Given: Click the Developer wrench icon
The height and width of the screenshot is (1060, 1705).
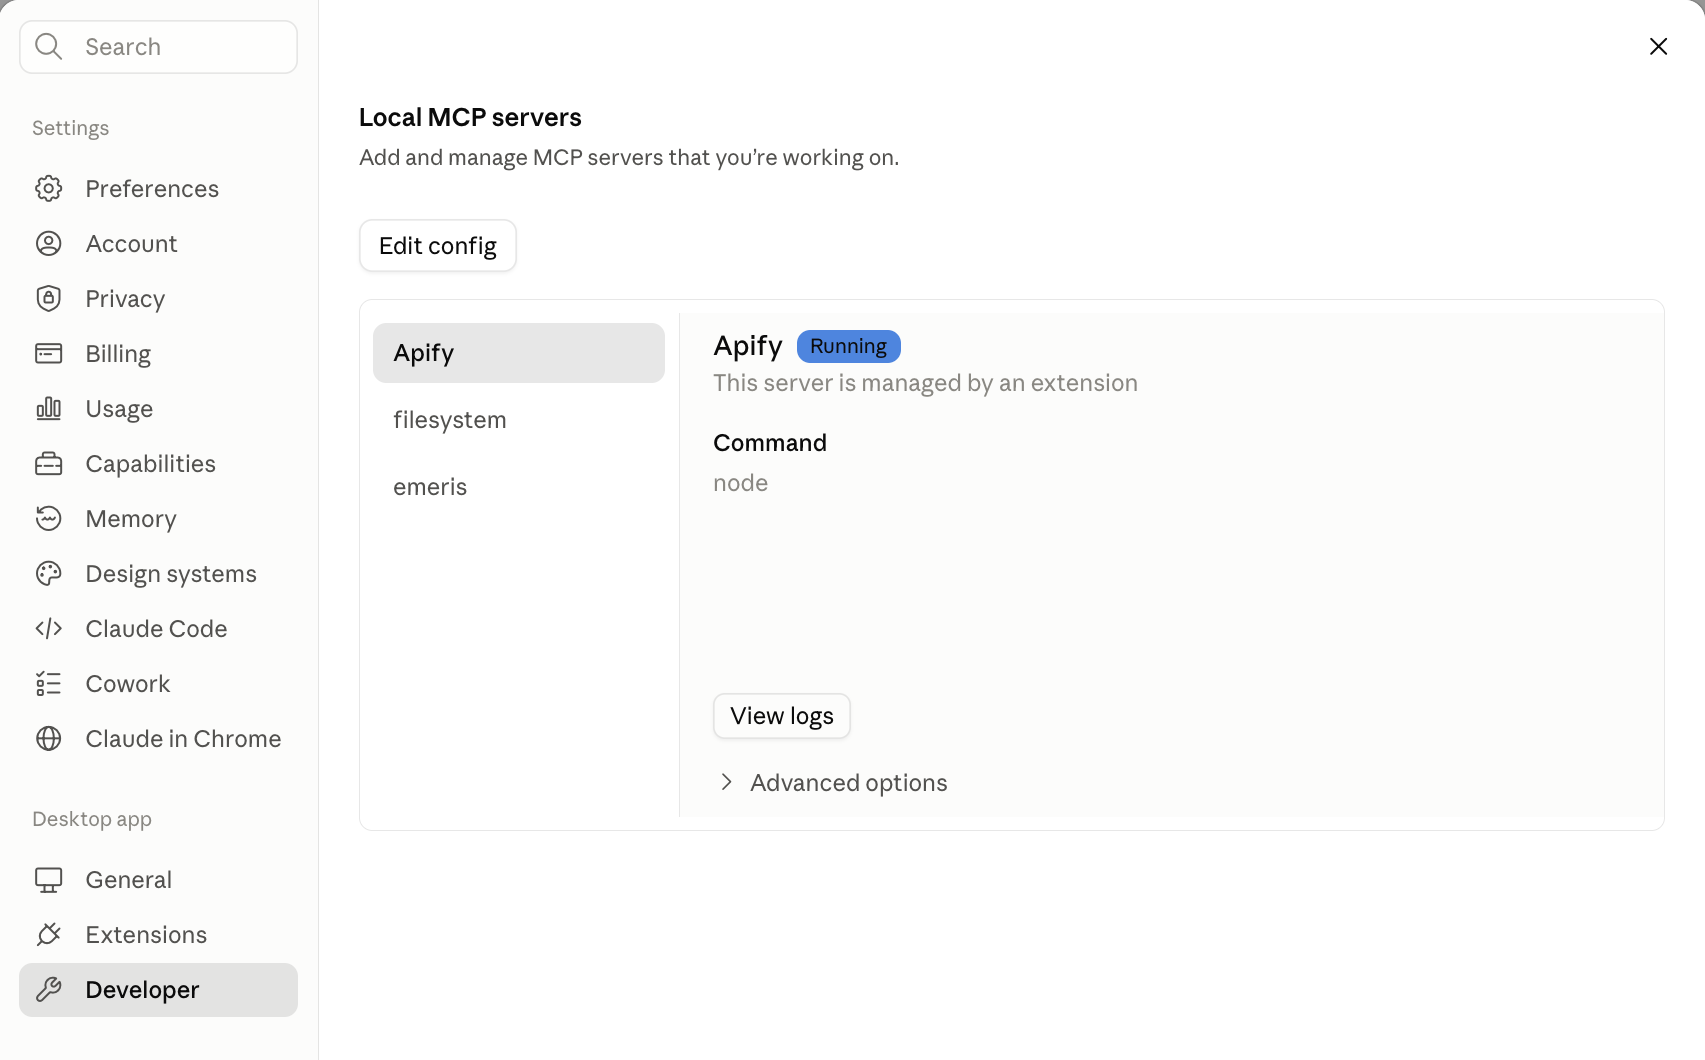Looking at the screenshot, I should tap(48, 989).
